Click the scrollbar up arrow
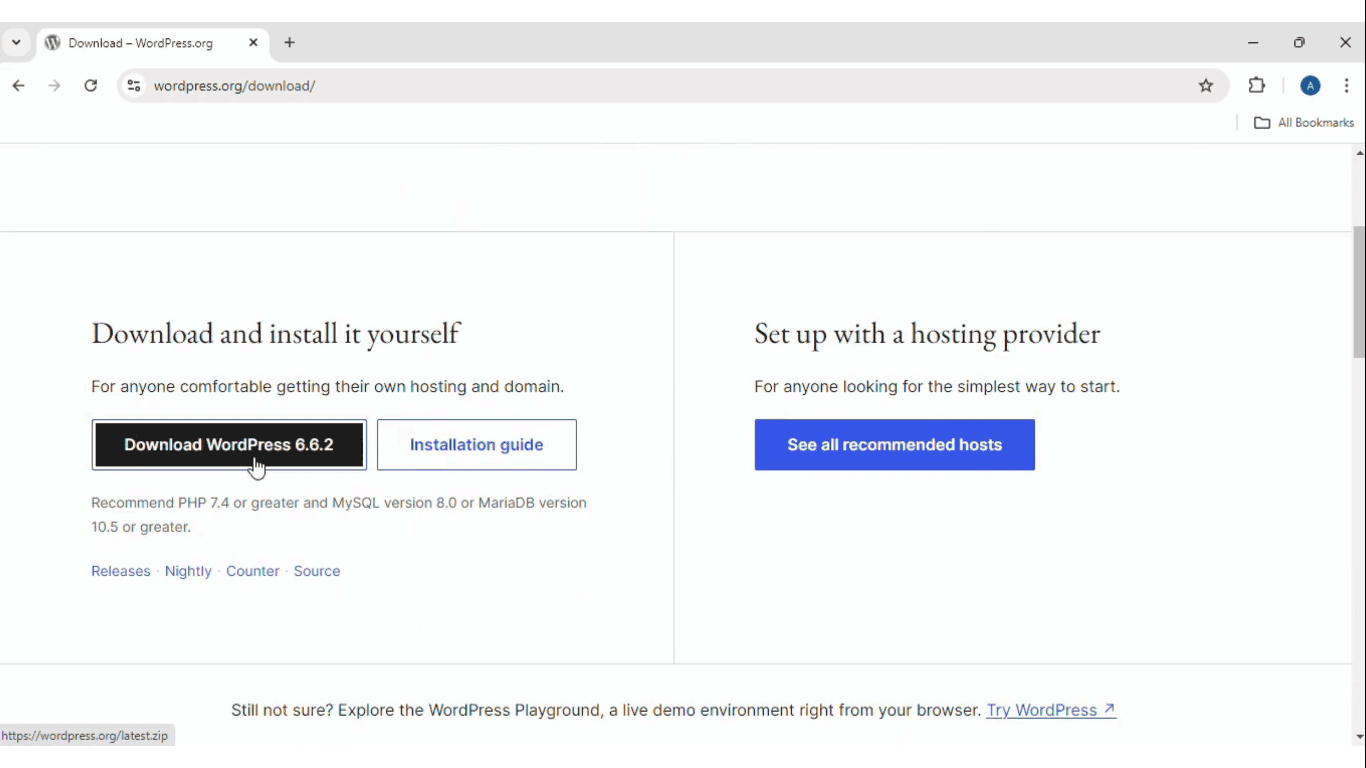The height and width of the screenshot is (768, 1366). 1359,153
